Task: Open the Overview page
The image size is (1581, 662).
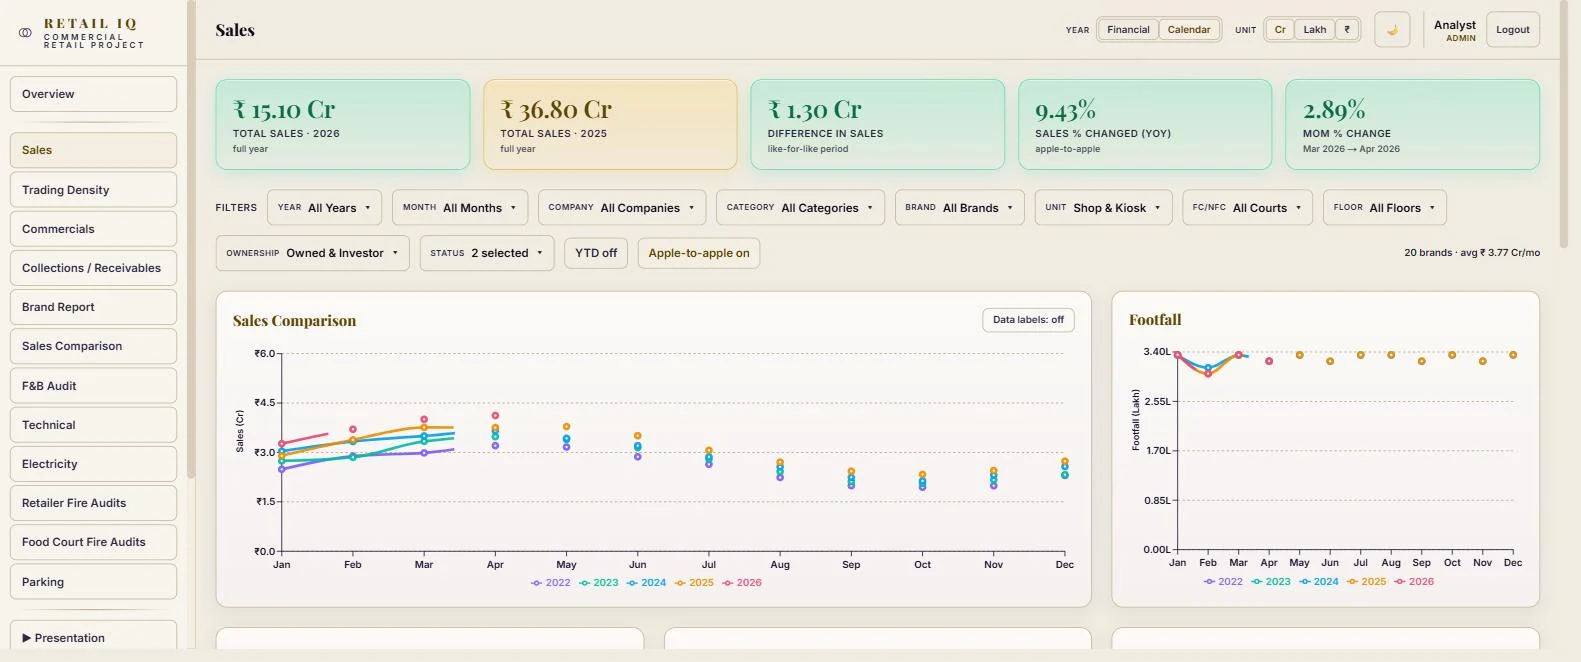Action: pos(93,94)
